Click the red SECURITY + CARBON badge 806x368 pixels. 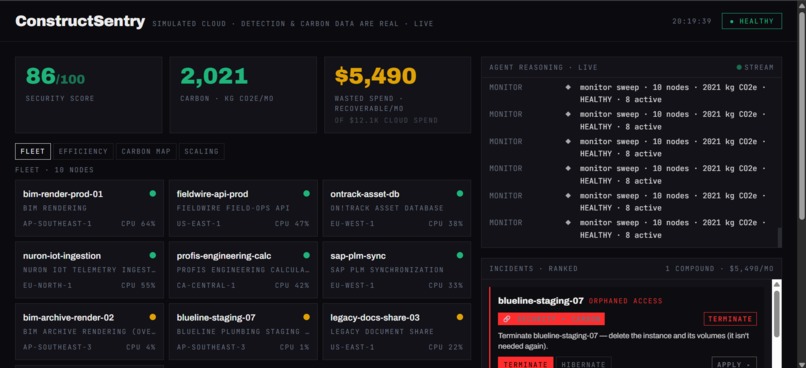[551, 319]
